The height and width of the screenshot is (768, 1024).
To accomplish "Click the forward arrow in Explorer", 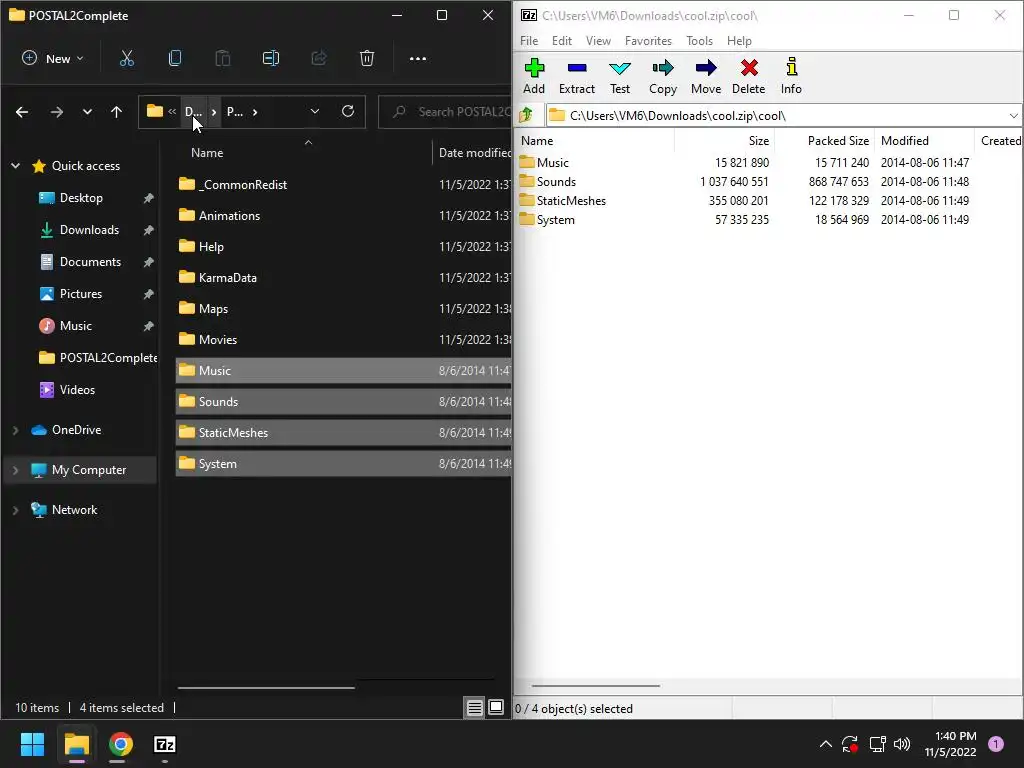I will pyautogui.click(x=57, y=112).
